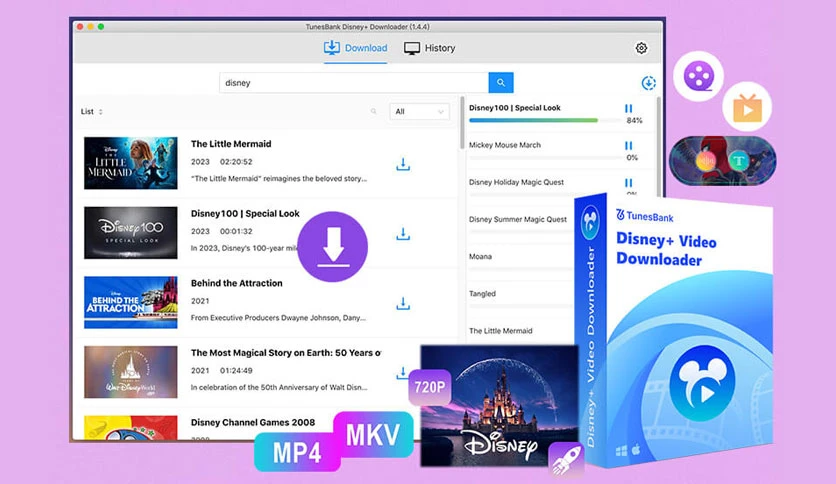Screen dimensions: 836x484
Task: Pause the Disney100 Special Look download
Action: click(x=629, y=108)
